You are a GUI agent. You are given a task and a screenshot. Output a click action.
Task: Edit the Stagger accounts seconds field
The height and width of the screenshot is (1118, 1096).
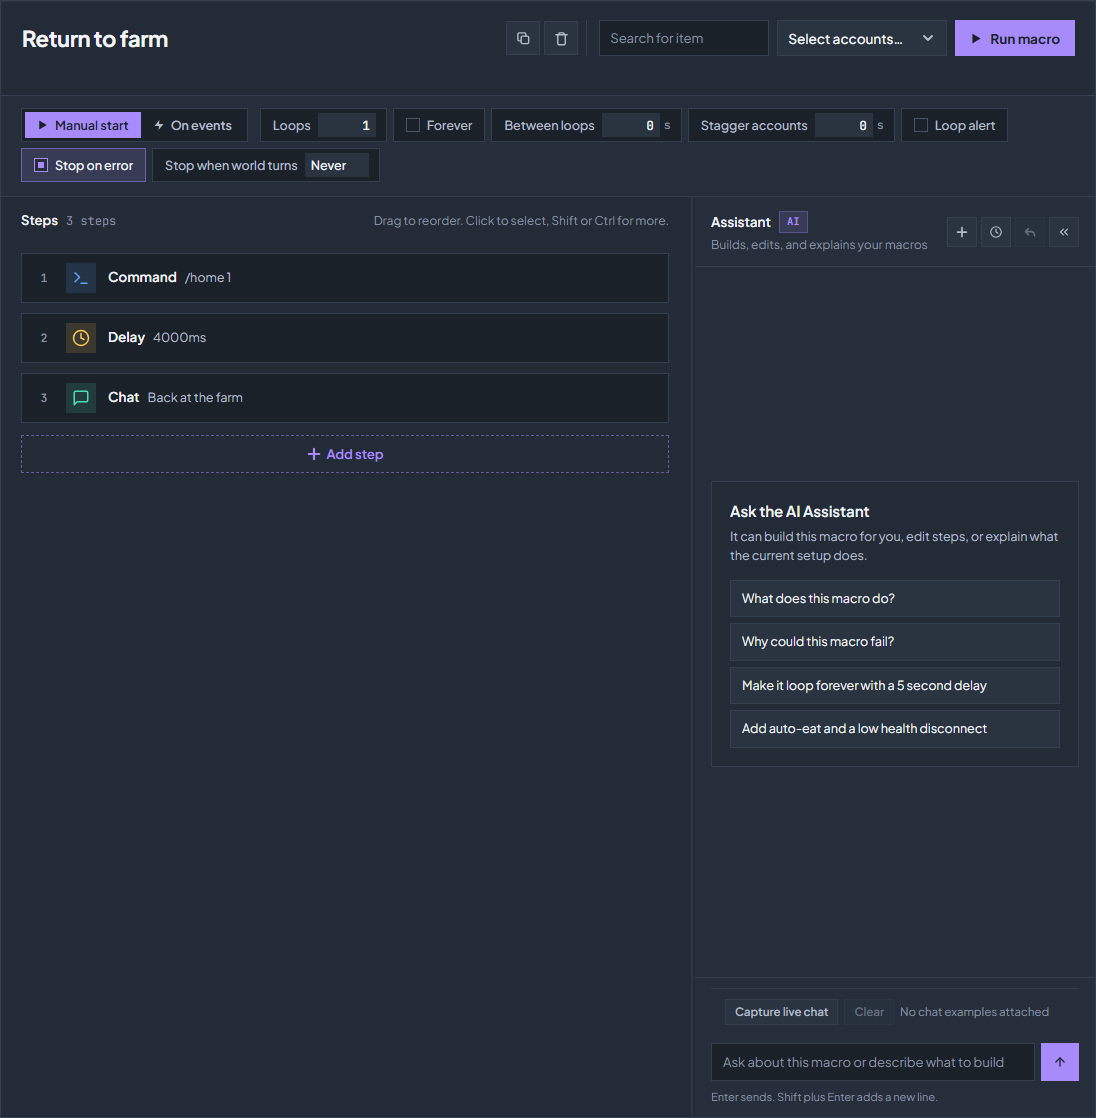844,125
